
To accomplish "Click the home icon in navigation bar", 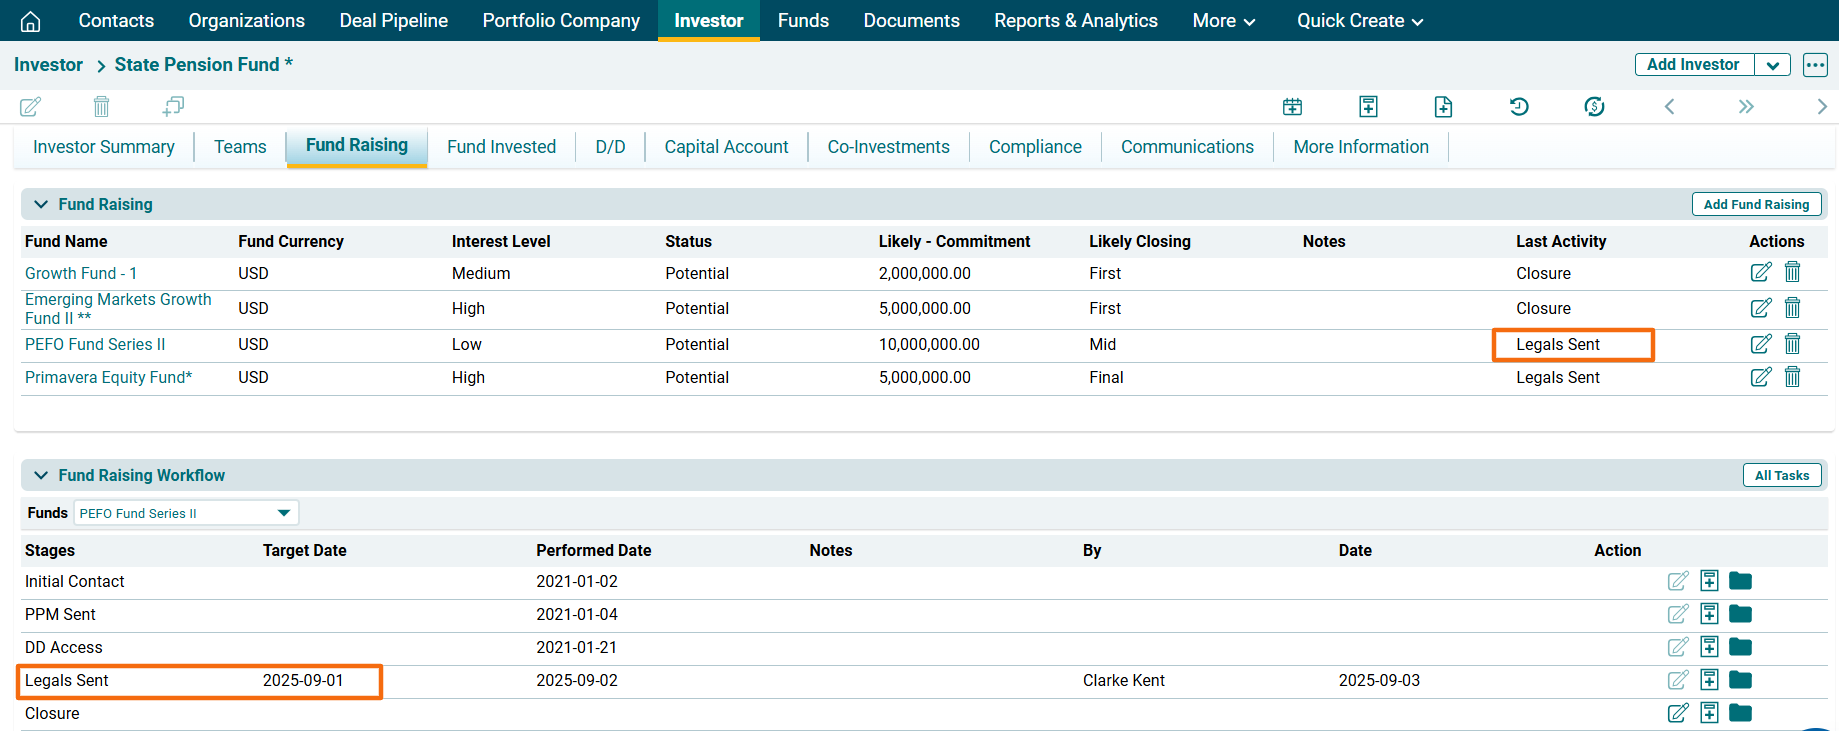I will point(31,21).
